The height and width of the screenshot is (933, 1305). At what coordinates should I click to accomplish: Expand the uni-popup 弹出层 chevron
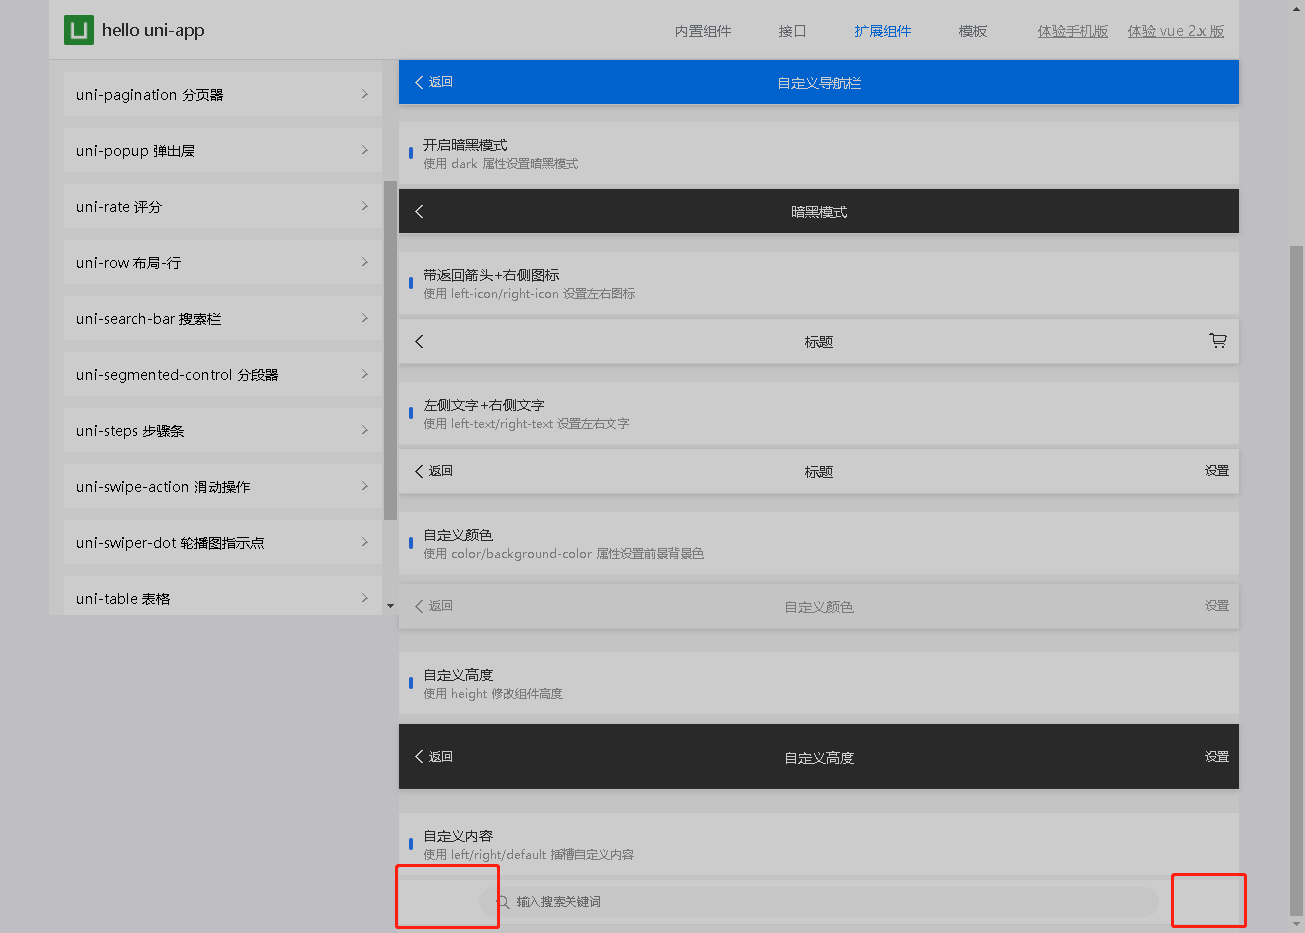[364, 150]
